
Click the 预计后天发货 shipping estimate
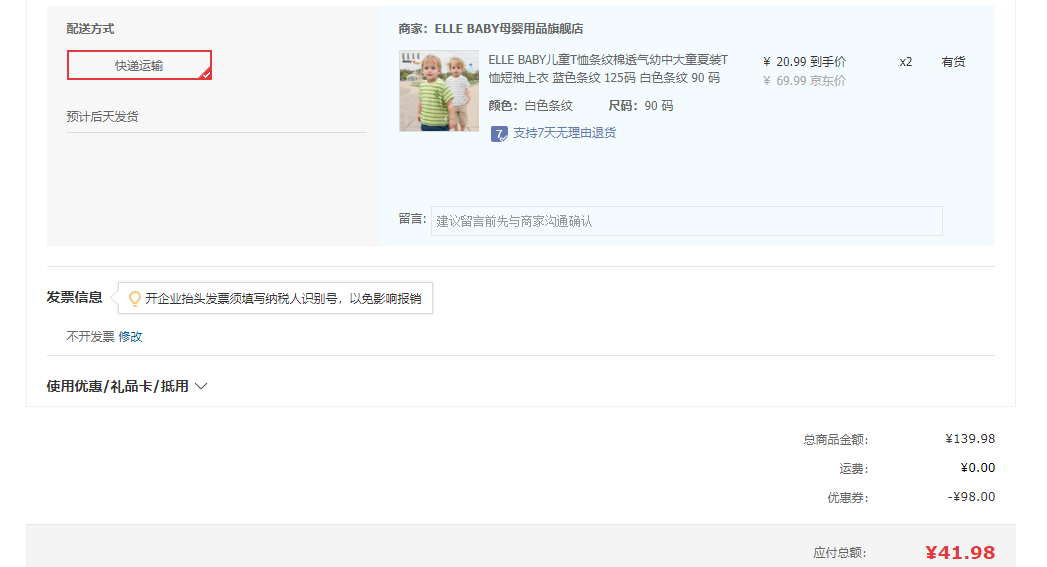(x=102, y=117)
